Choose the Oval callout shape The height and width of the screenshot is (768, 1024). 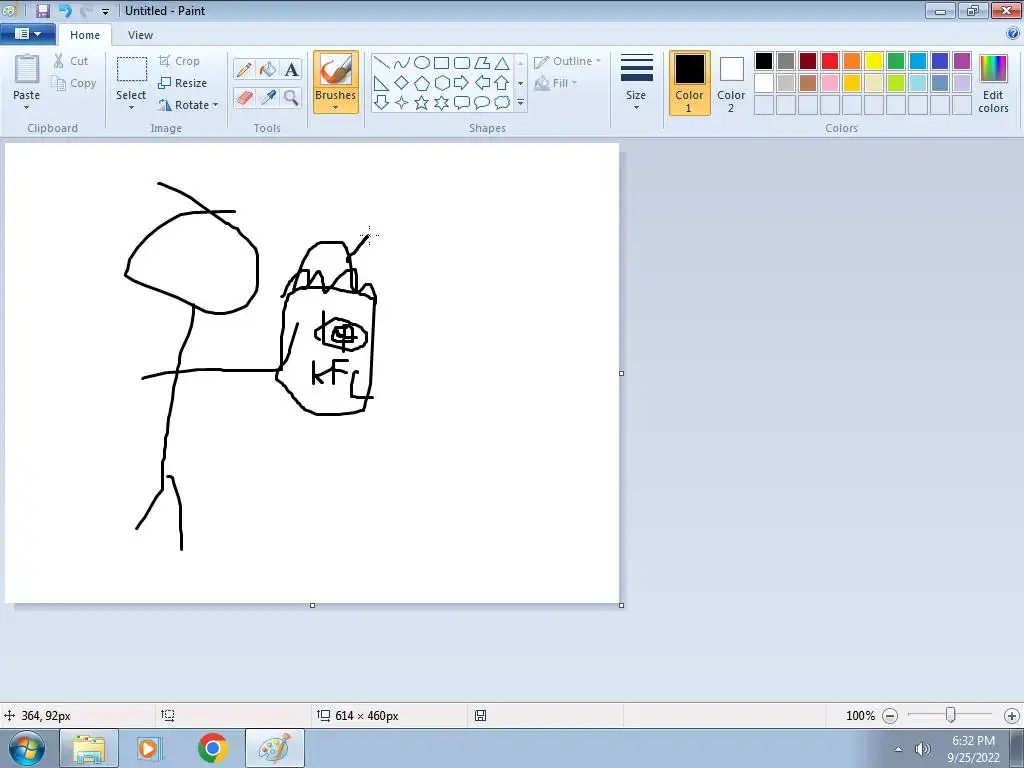coord(482,103)
